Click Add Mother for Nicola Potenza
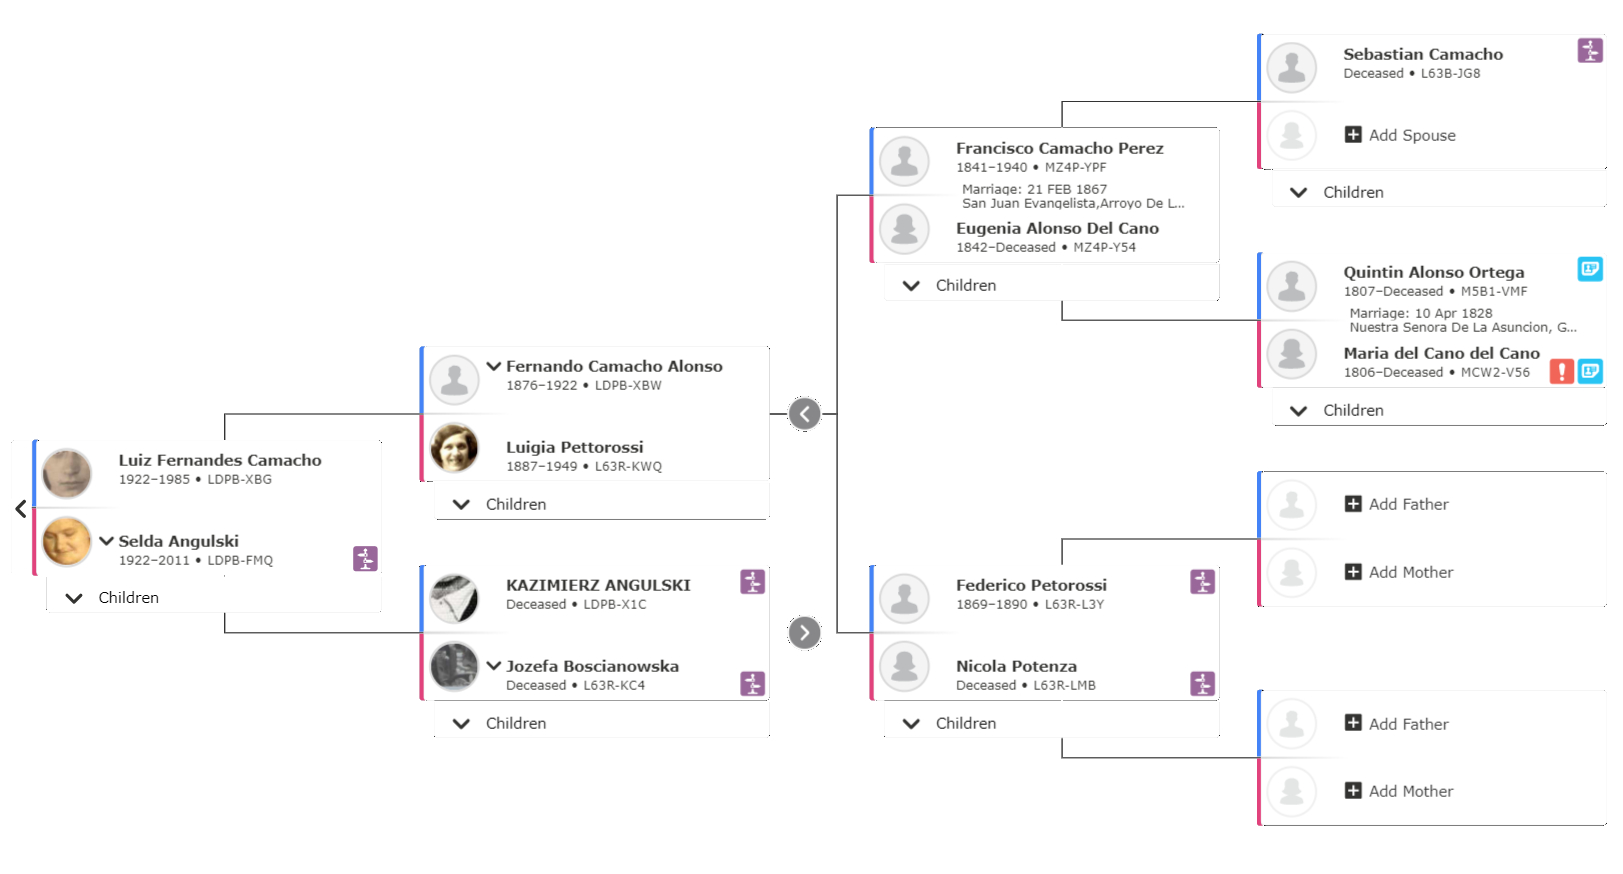1623x874 pixels. click(1399, 791)
